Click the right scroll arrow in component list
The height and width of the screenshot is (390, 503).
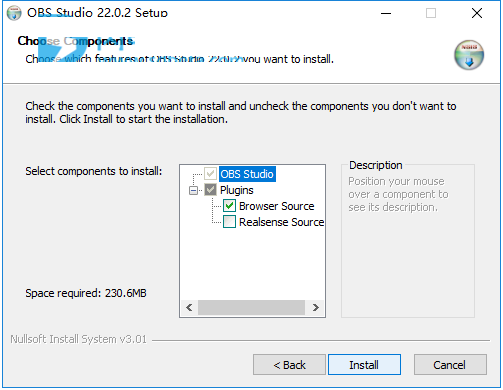point(316,307)
